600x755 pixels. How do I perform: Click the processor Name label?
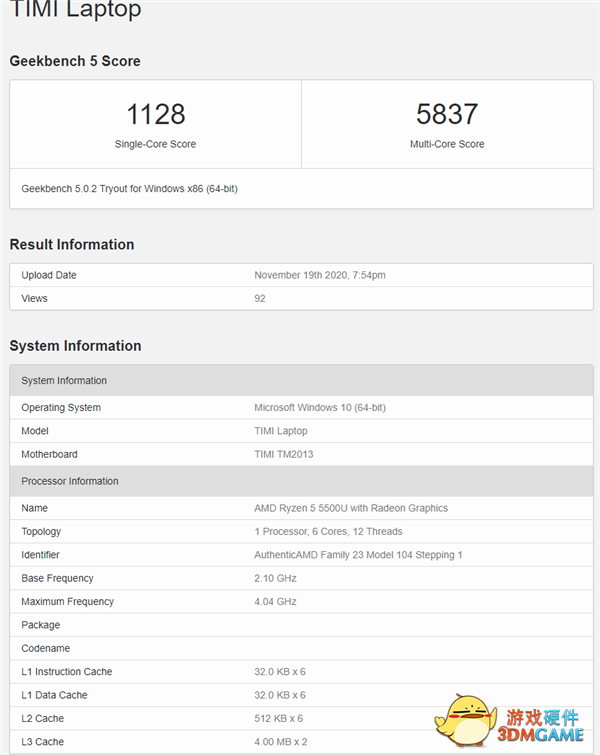tap(34, 508)
